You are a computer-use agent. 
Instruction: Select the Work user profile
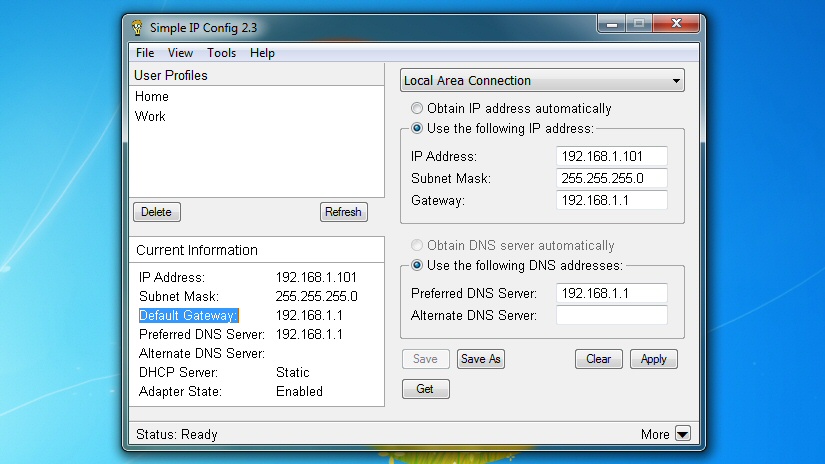[150, 116]
